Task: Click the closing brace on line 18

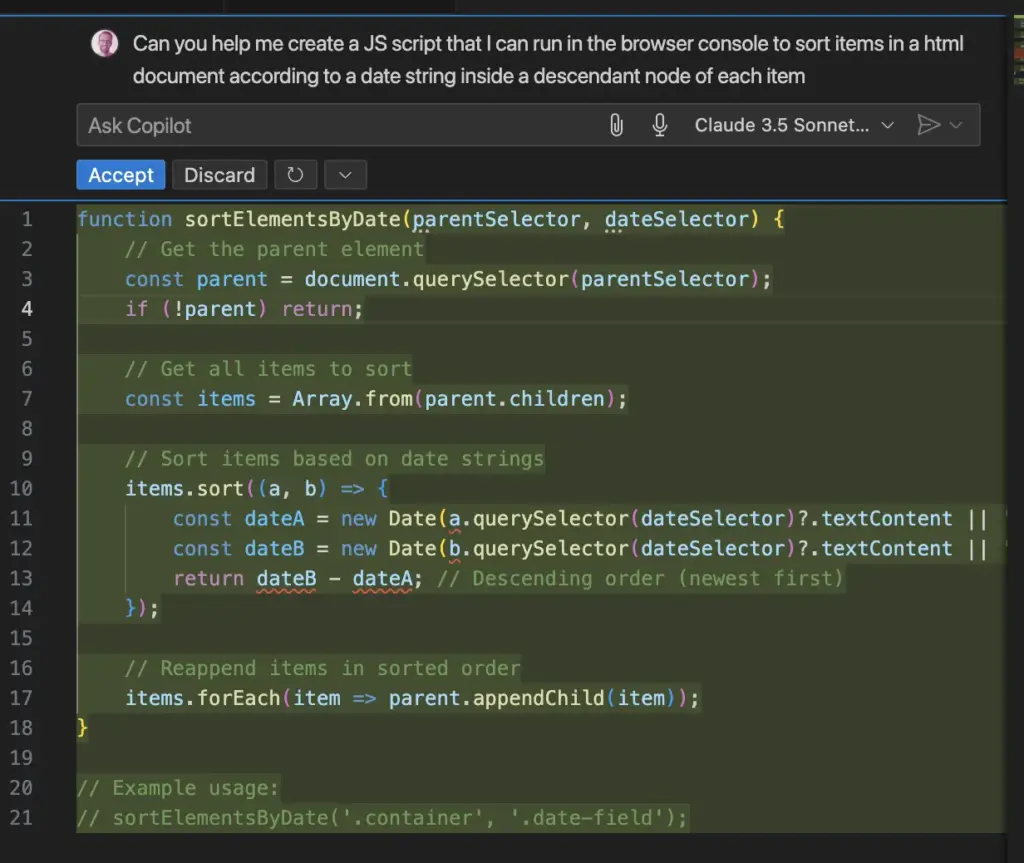Action: pyautogui.click(x=82, y=728)
